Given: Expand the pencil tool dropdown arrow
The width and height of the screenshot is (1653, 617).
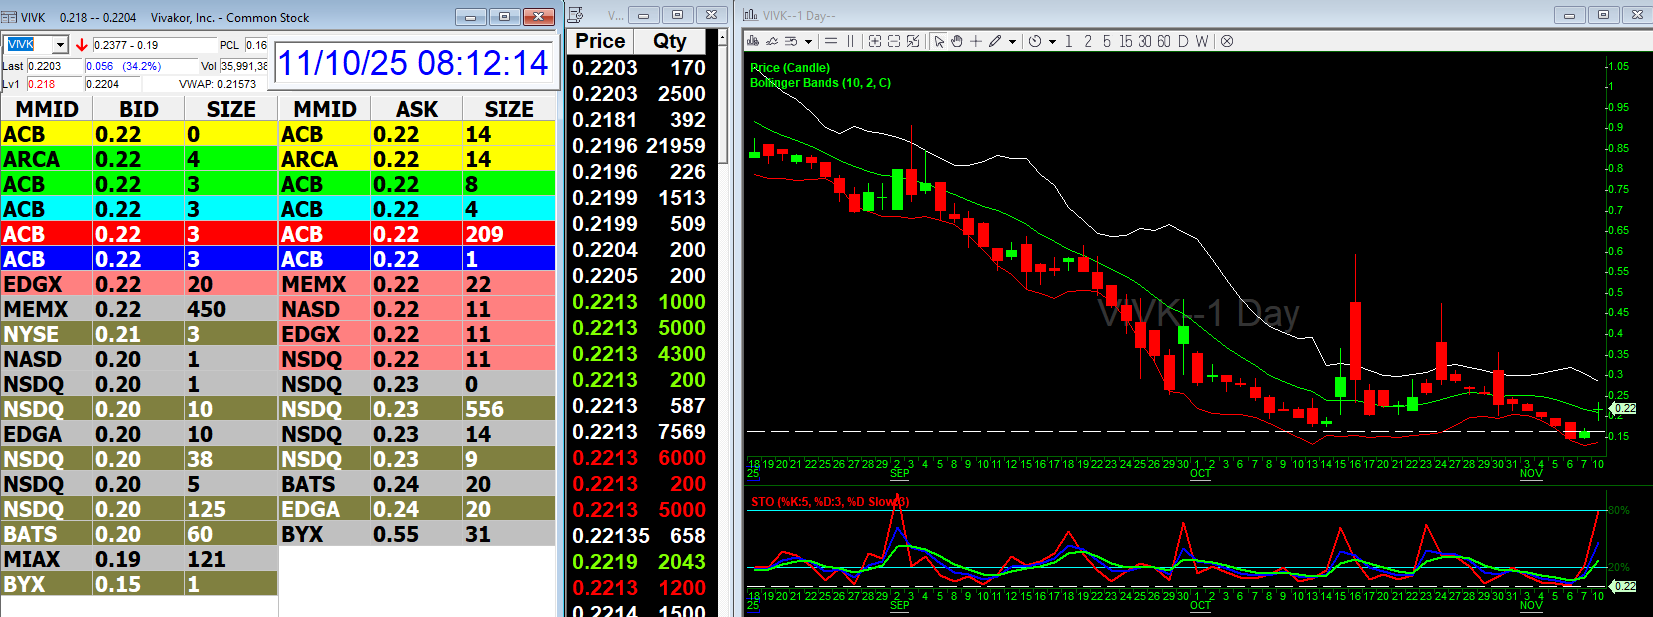Looking at the screenshot, I should [1012, 42].
